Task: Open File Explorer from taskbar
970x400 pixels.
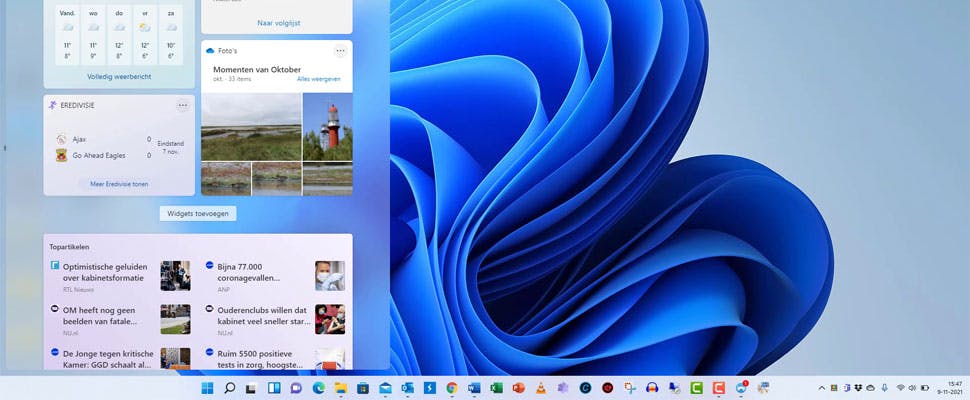Action: click(341, 388)
